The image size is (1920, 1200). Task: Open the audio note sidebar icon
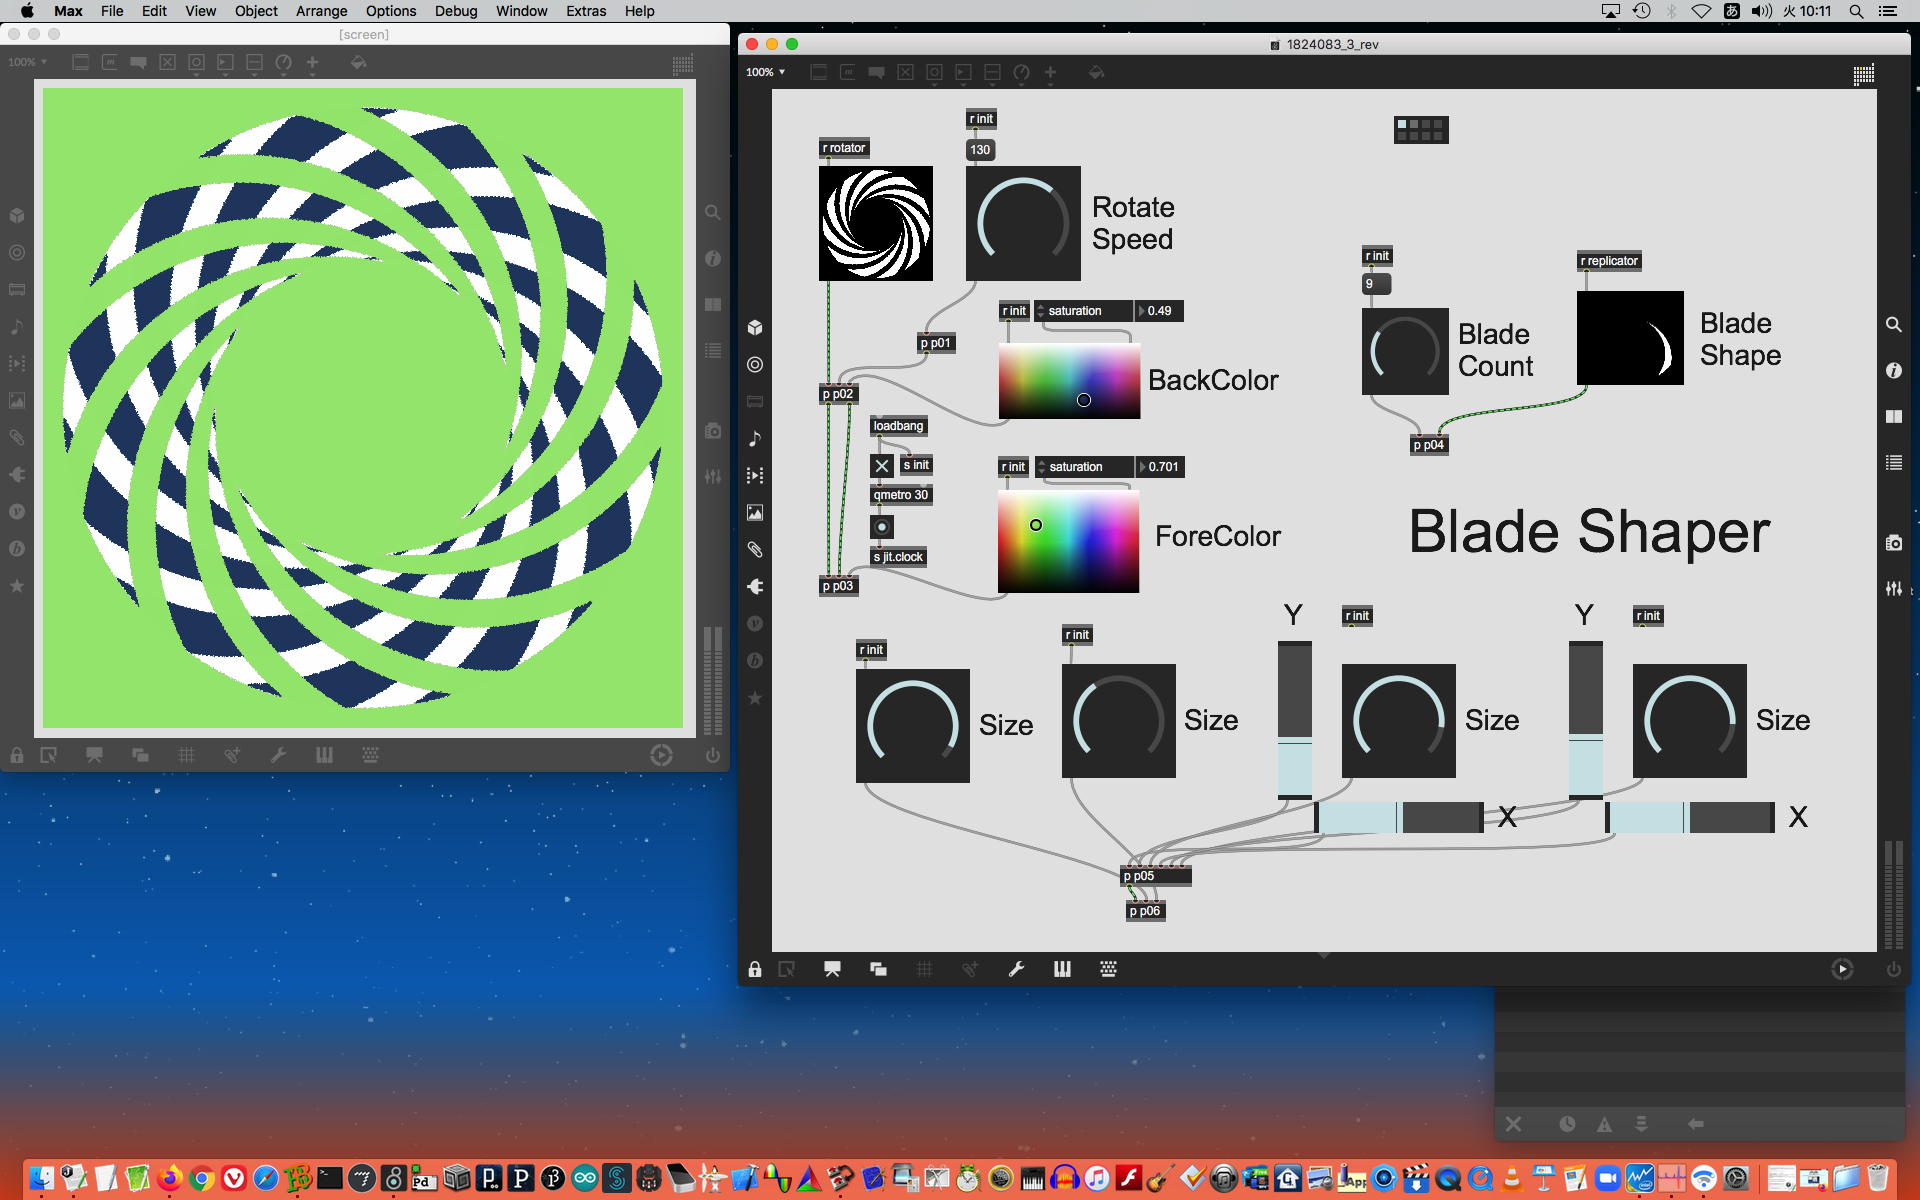pyautogui.click(x=755, y=438)
